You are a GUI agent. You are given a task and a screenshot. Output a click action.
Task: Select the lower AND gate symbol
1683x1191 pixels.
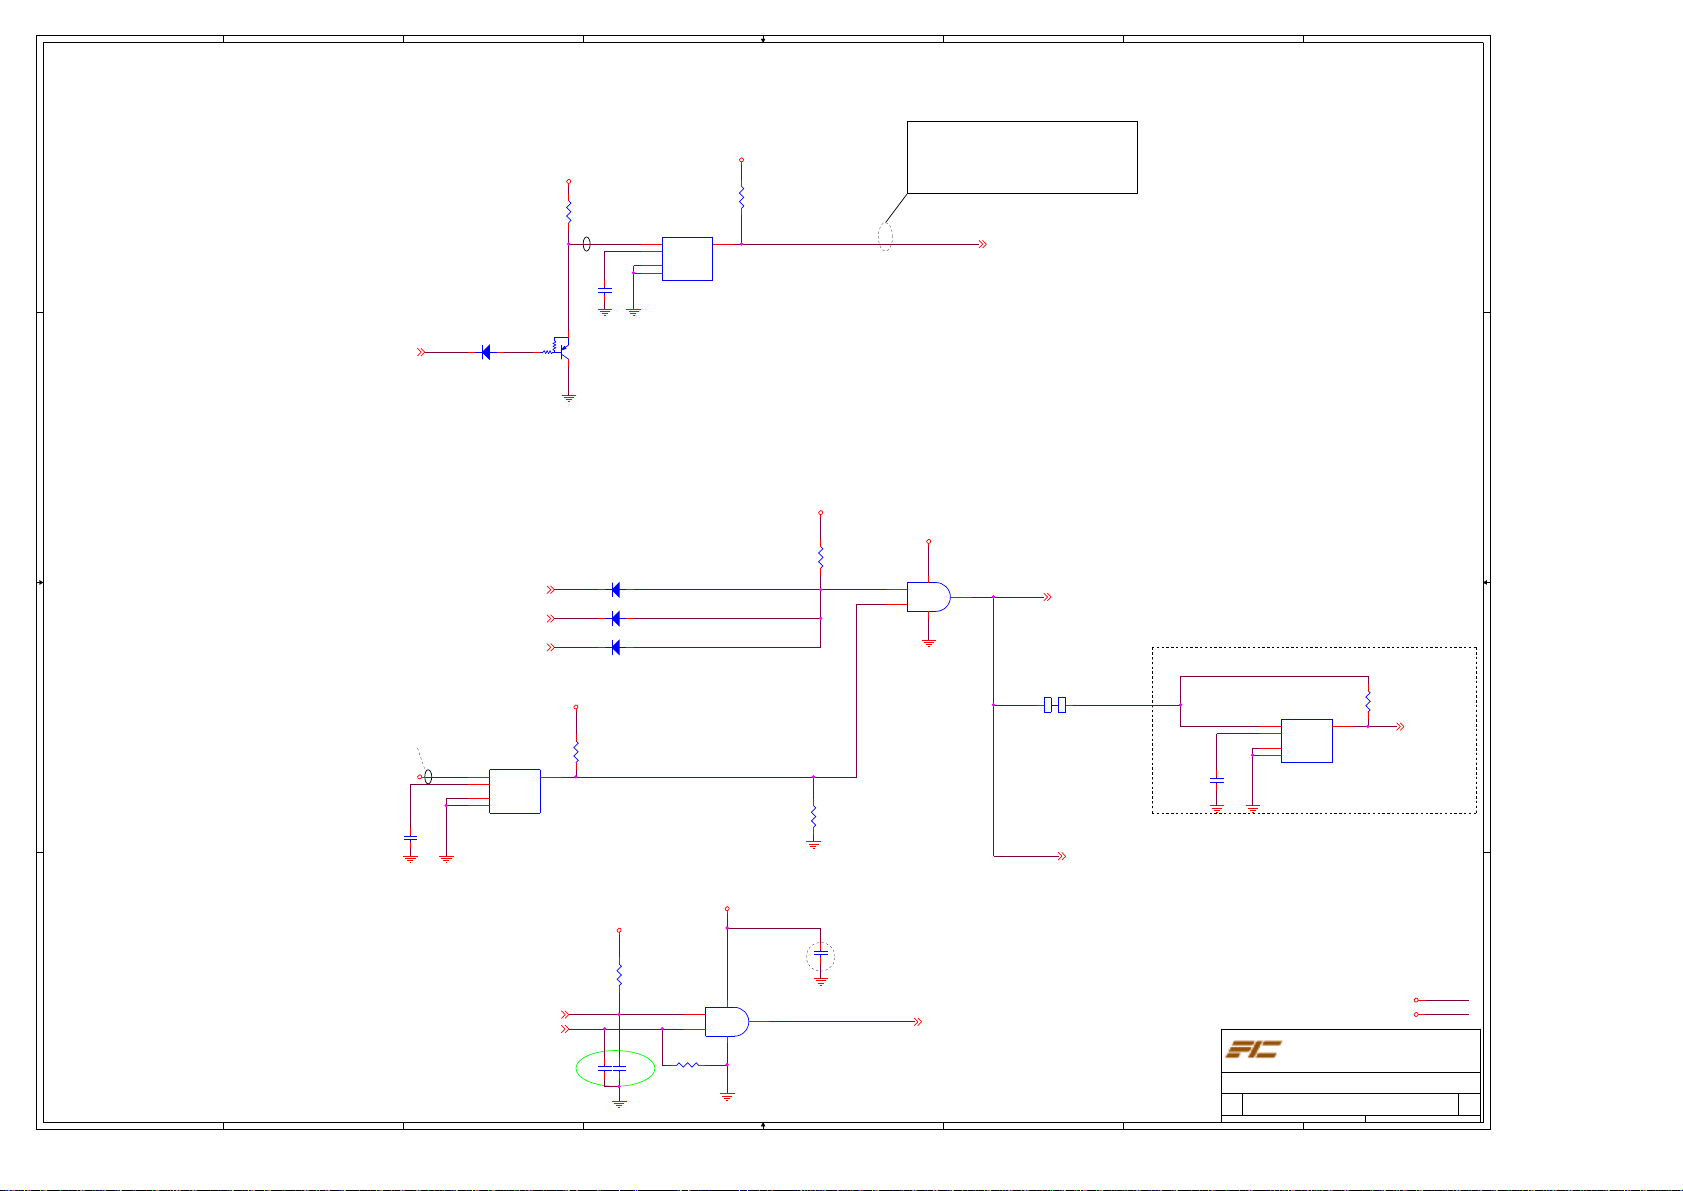[727, 1021]
